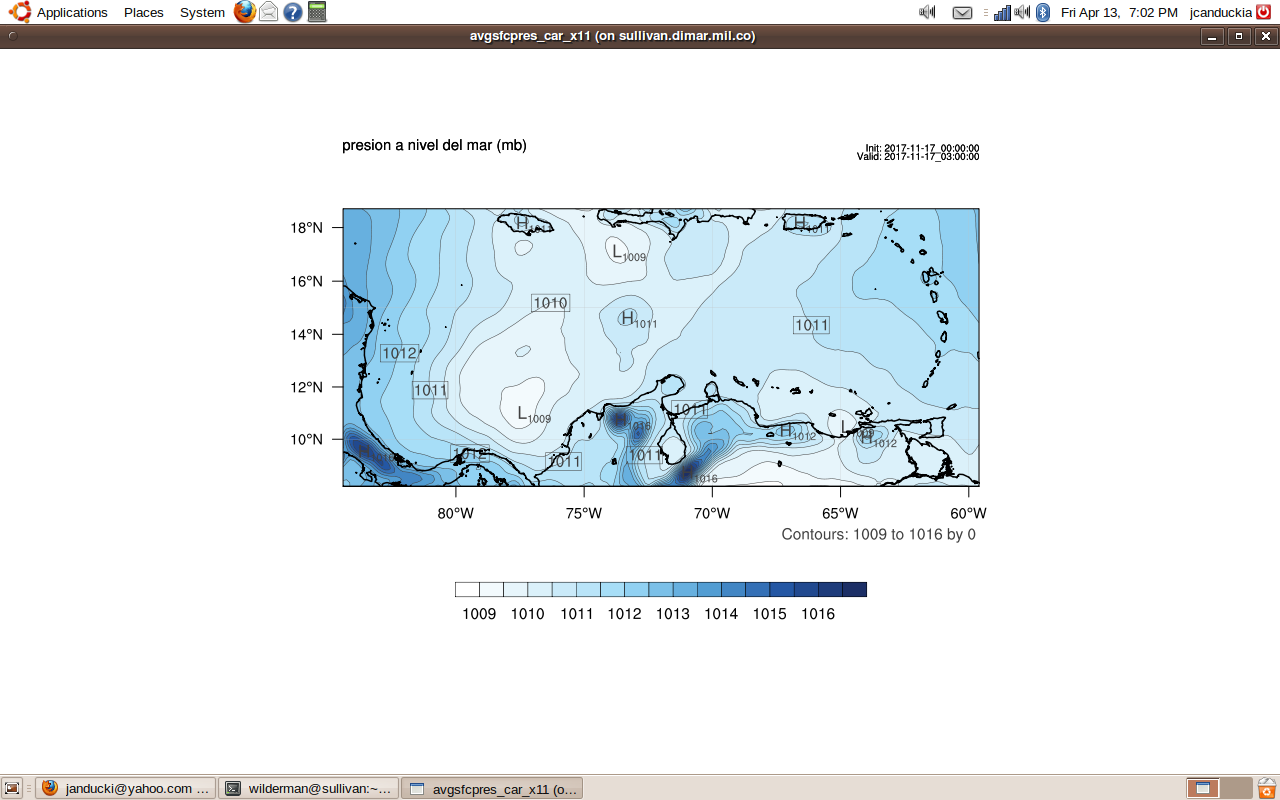Click the Bluetooth icon in system tray
The height and width of the screenshot is (800, 1280).
pos(1043,12)
